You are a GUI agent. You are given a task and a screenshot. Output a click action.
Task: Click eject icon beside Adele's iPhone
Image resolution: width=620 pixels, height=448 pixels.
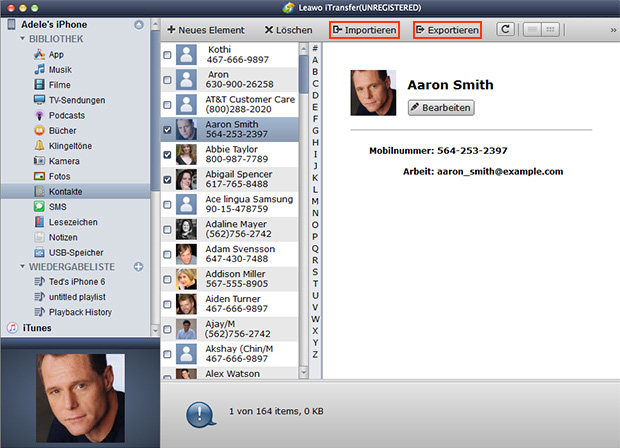tap(139, 25)
